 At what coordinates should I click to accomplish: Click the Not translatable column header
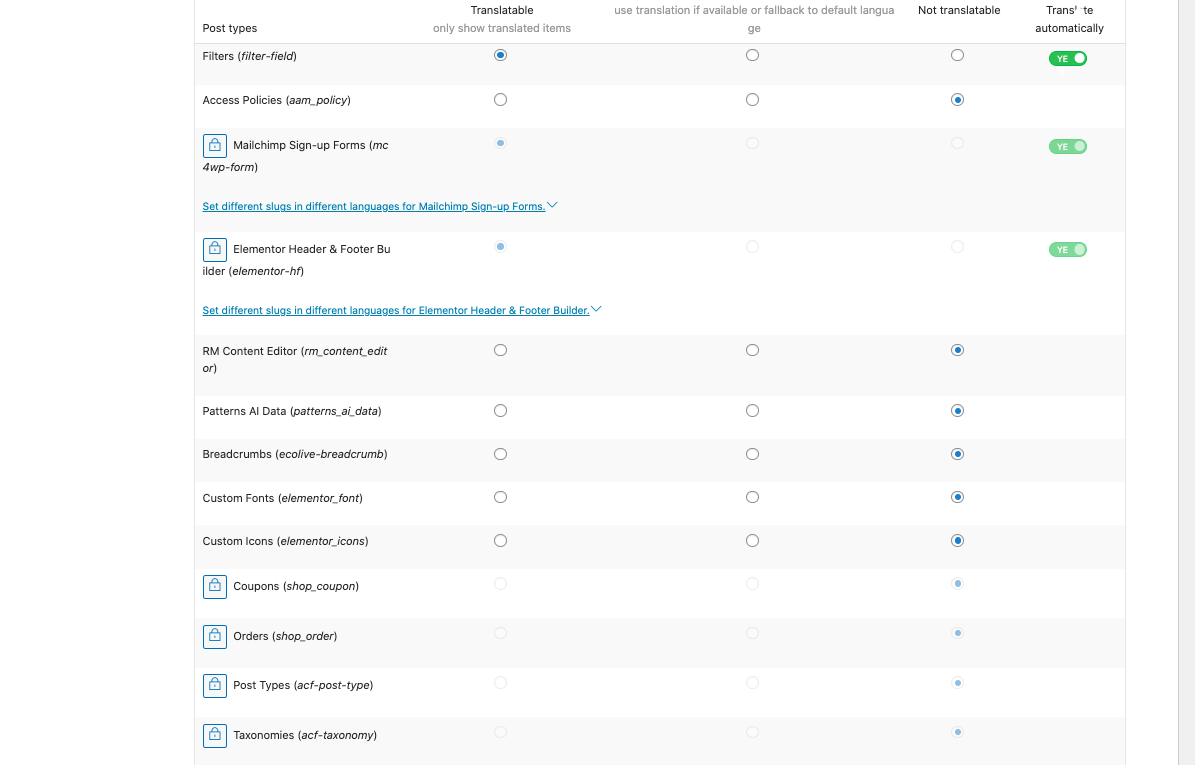point(959,10)
